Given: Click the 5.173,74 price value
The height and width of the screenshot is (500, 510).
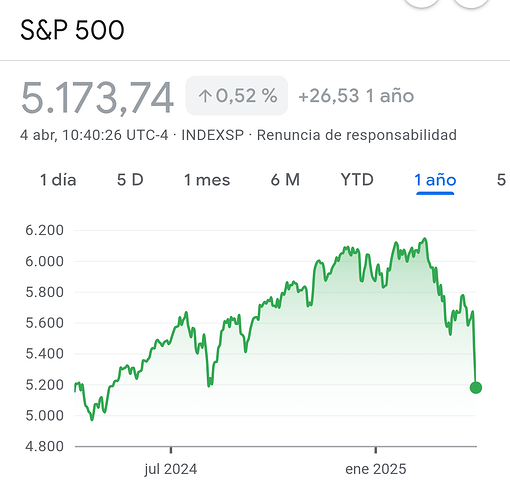Looking at the screenshot, I should (97, 98).
